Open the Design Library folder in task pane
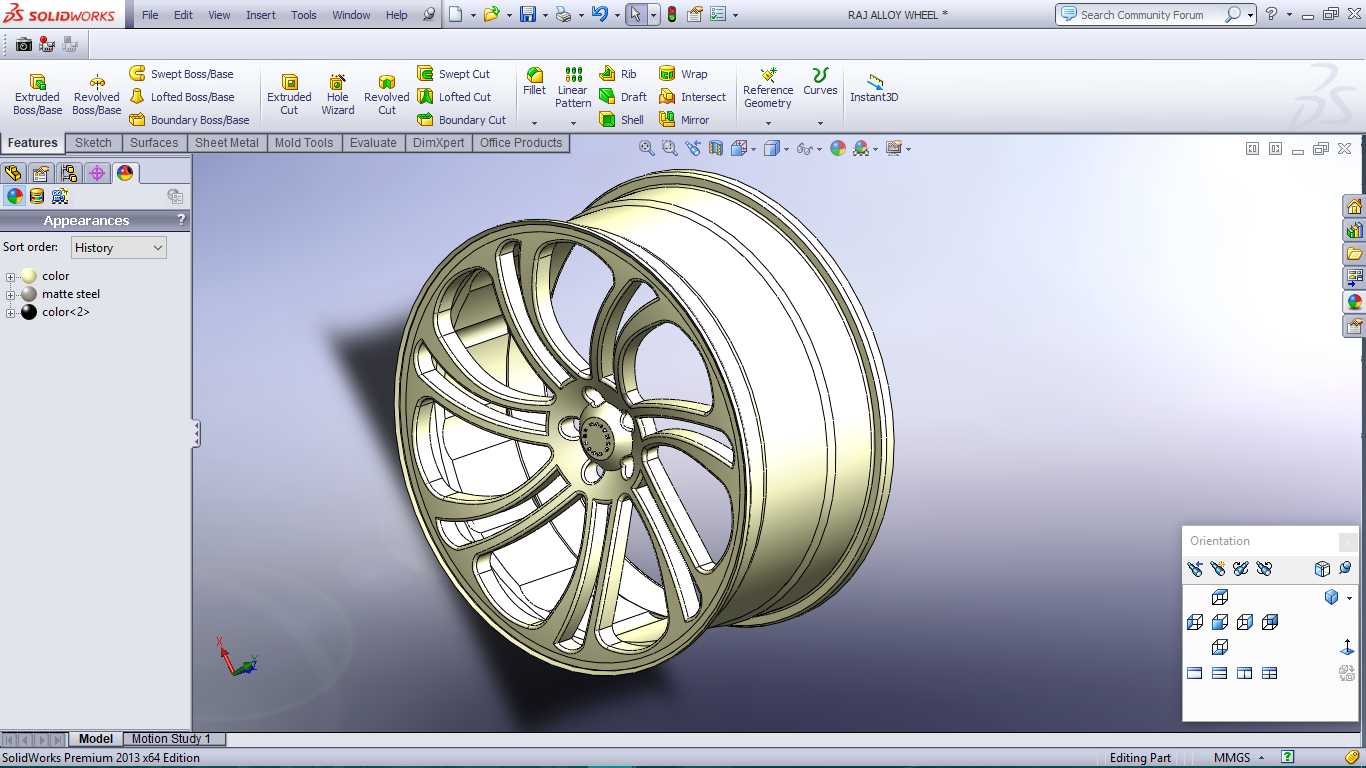 [x=1355, y=254]
